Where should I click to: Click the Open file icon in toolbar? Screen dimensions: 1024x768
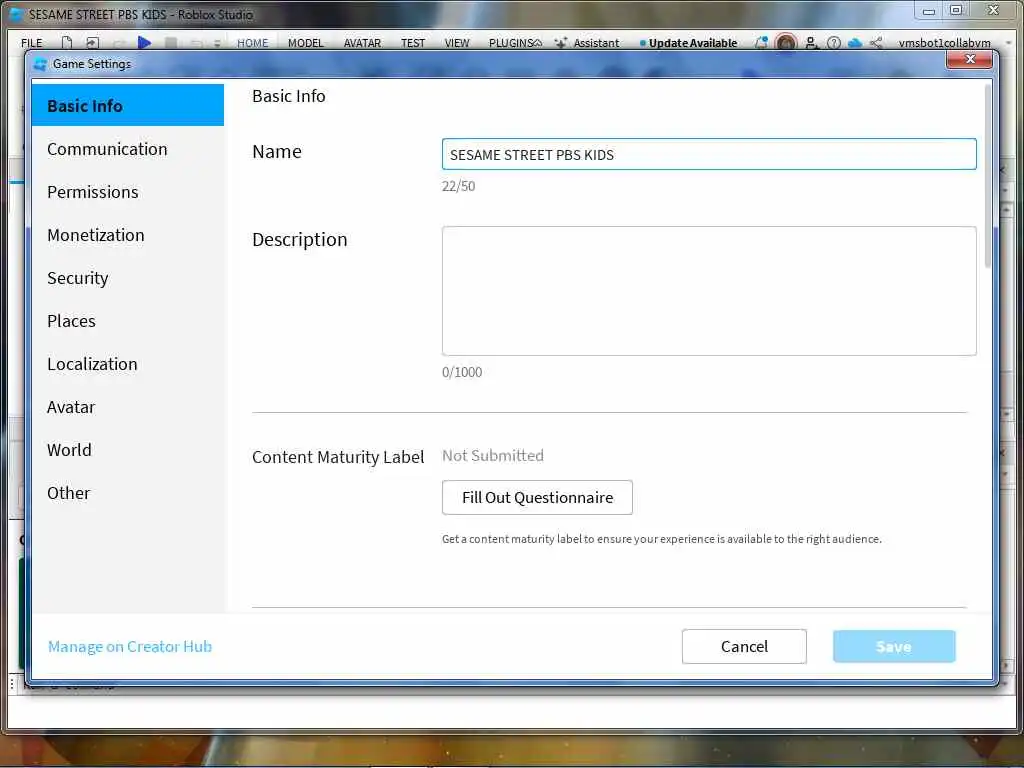click(x=93, y=42)
